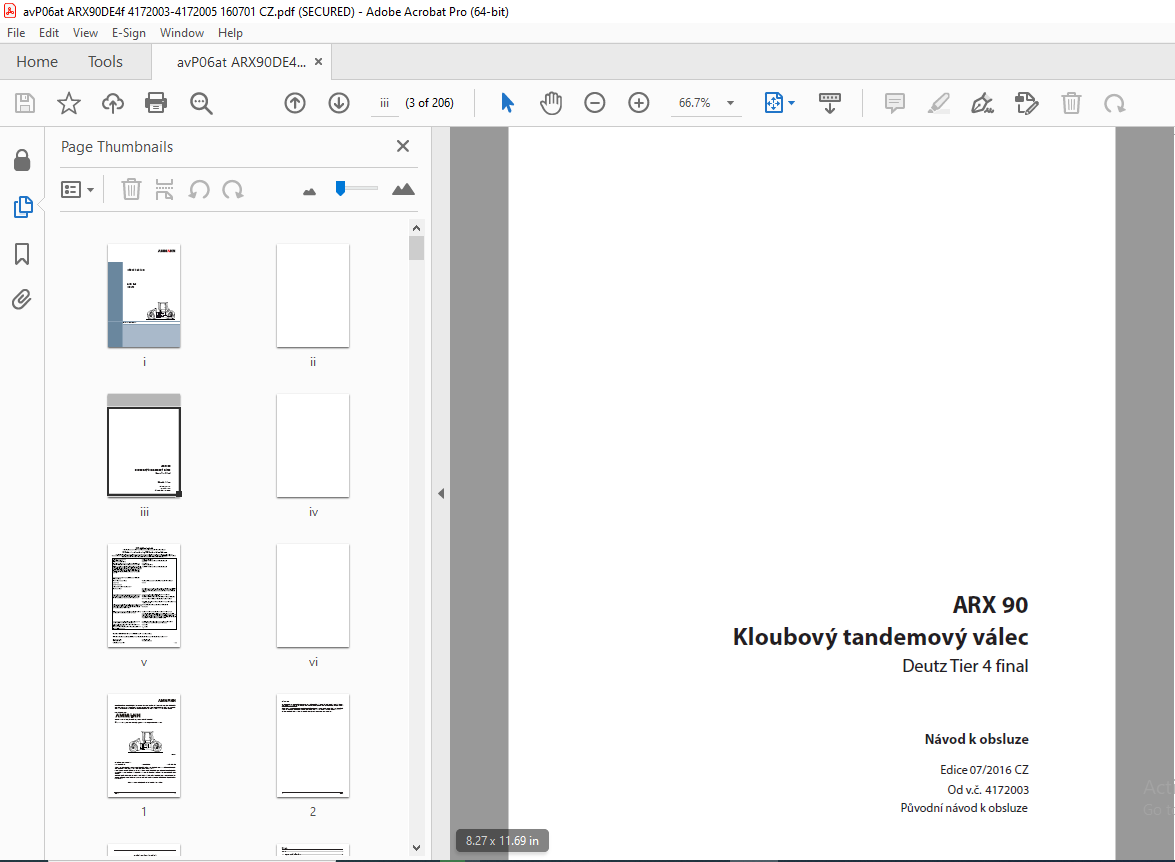Screen dimensions: 1175x862
Task: Zoom in with plus icon
Action: pos(638,103)
